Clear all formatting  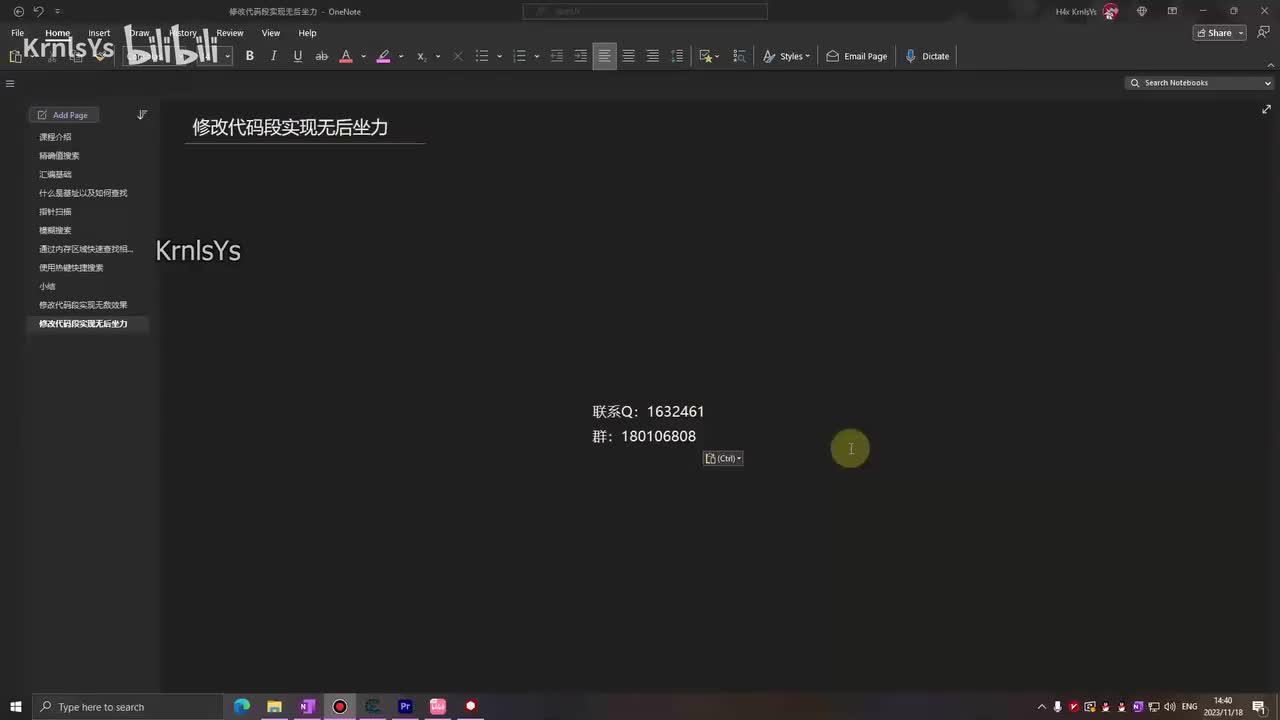(x=458, y=56)
